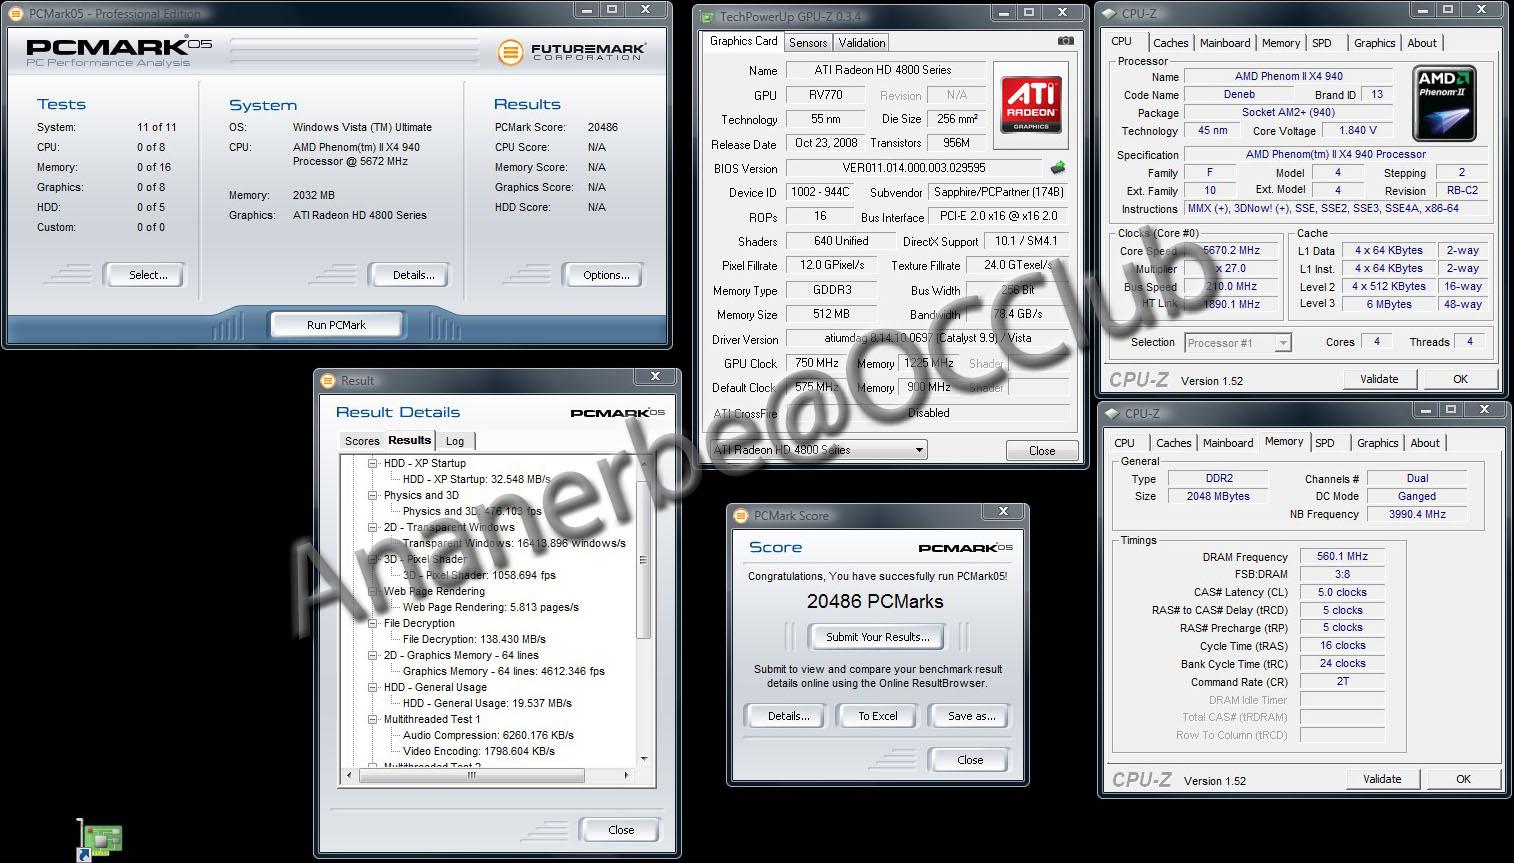This screenshot has height=863, width=1514.
Task: Click the Result Details horizontal scrollbar thumb
Action: [x=471, y=775]
